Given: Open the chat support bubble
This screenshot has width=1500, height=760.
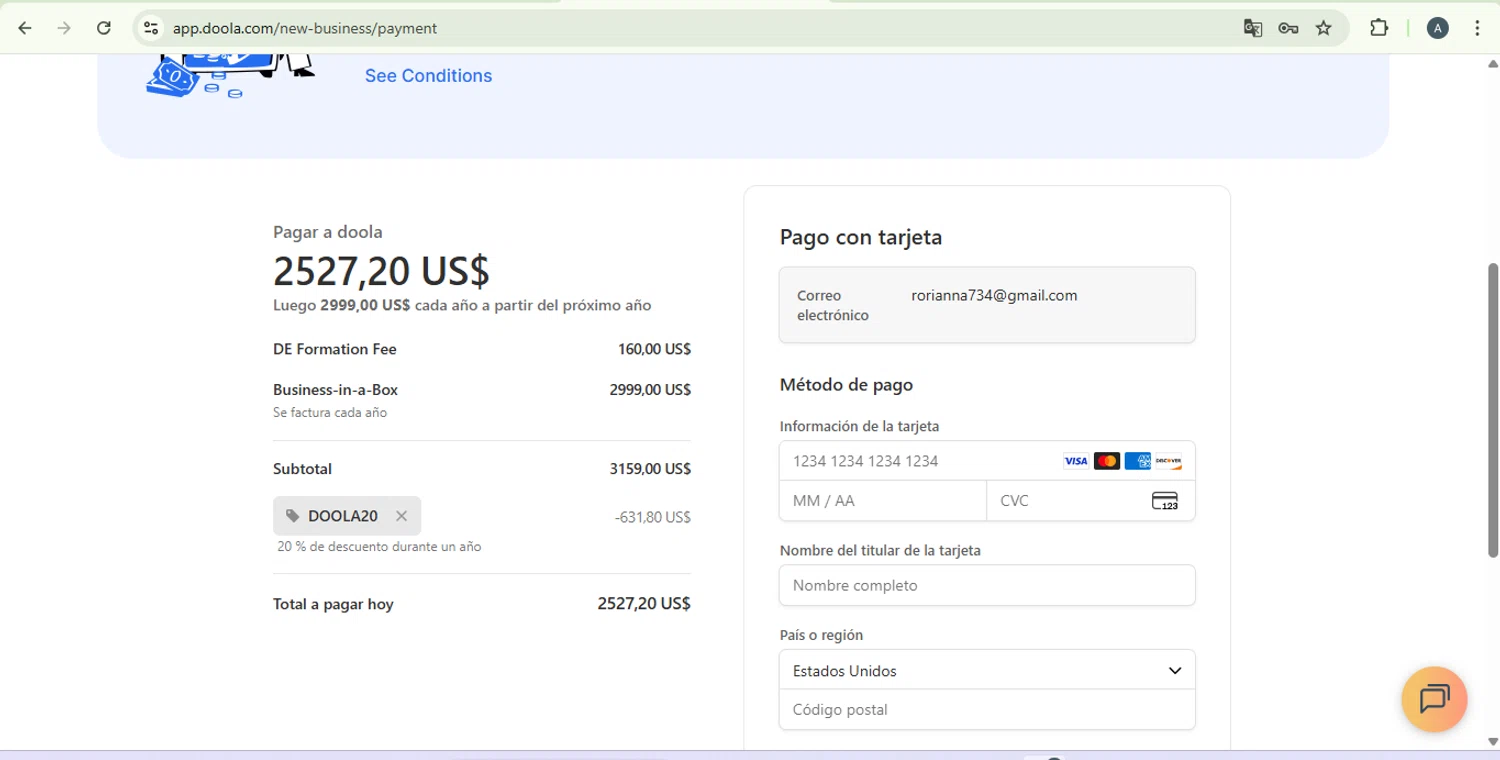Looking at the screenshot, I should pos(1434,699).
